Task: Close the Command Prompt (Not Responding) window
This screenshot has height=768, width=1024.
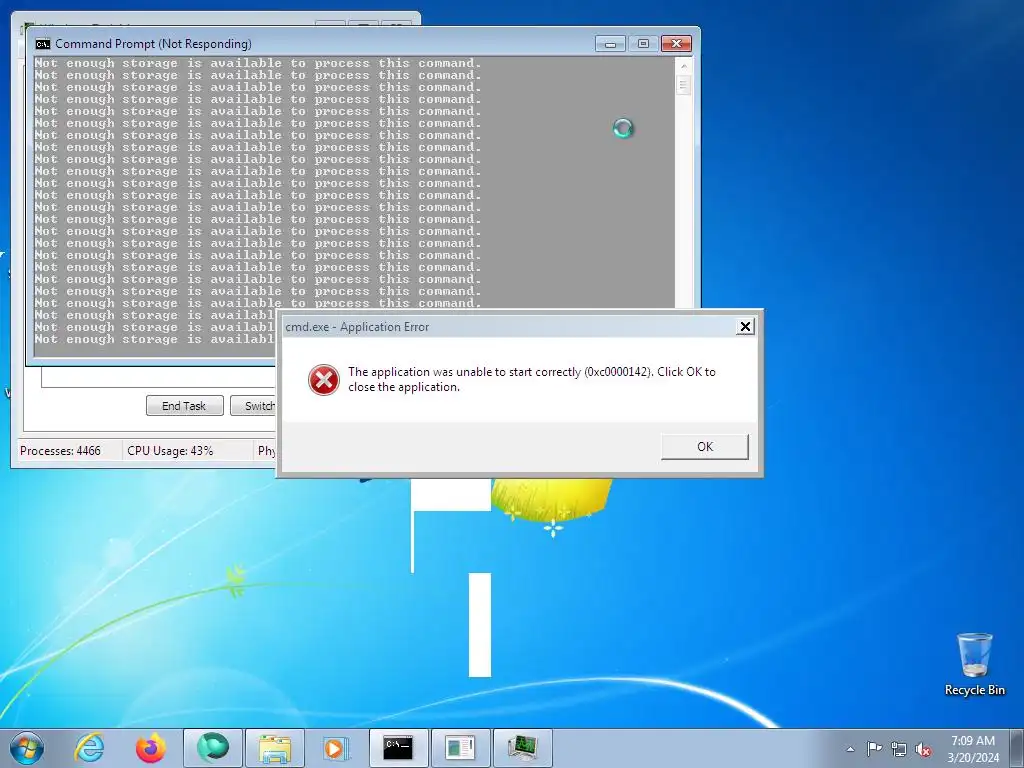Action: pos(677,44)
